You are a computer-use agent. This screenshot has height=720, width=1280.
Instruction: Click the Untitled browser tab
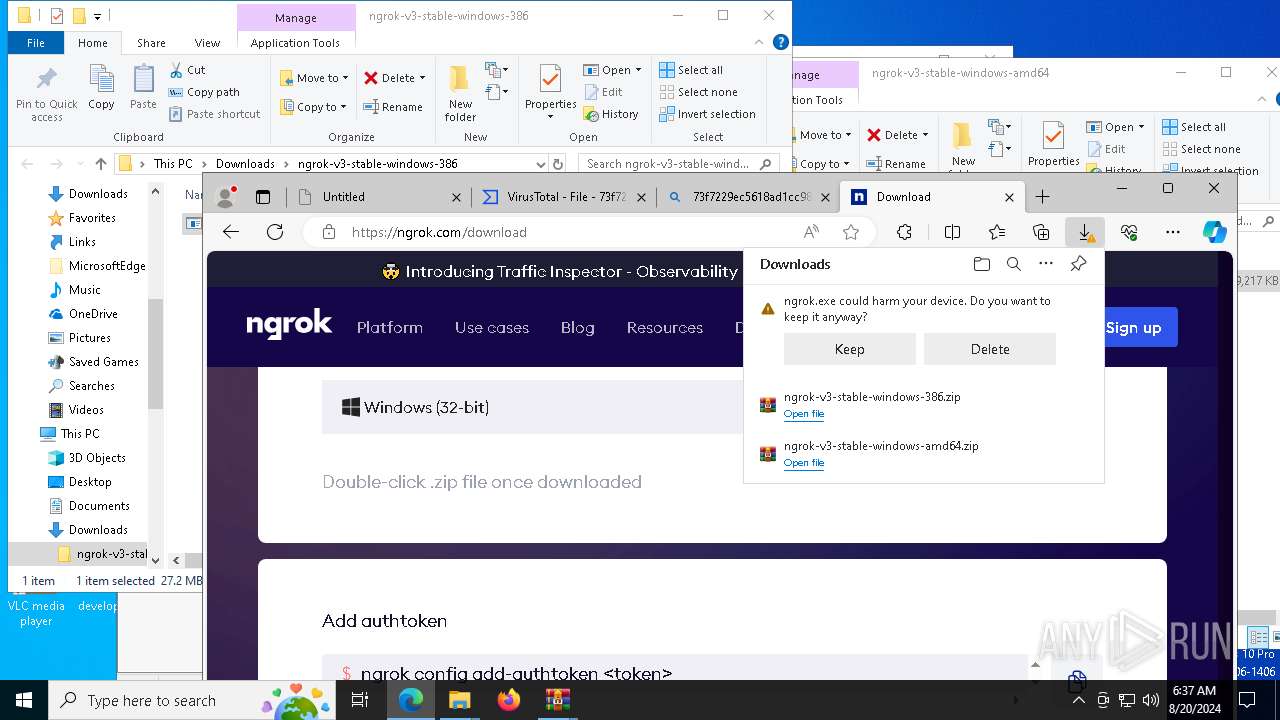click(x=379, y=197)
